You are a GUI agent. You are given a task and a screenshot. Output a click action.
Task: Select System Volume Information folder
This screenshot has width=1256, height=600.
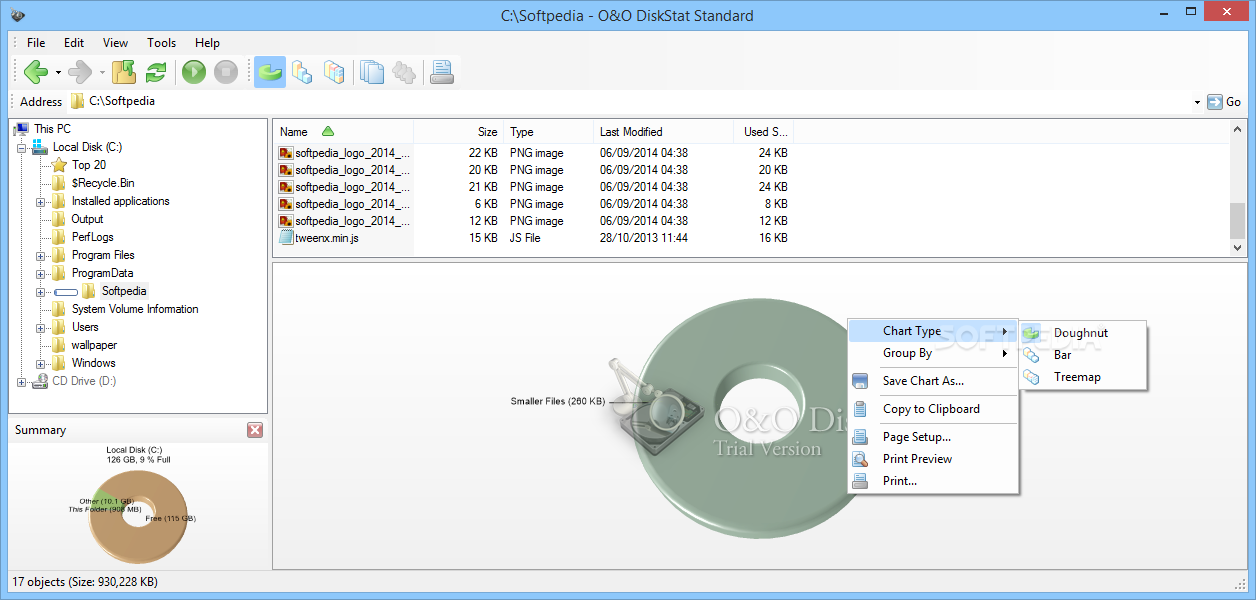tap(135, 309)
